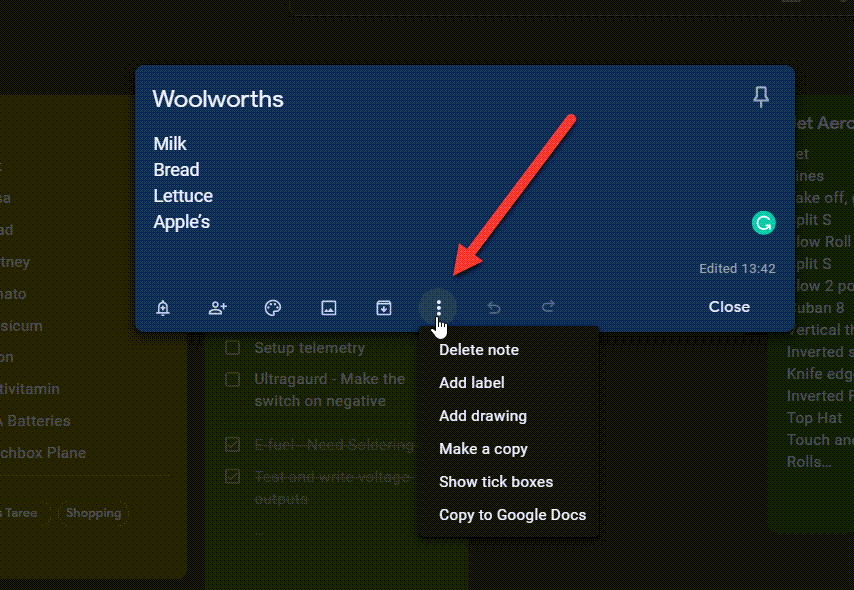Viewport: 854px width, 590px height.
Task: Open the Grammarly icon in note
Action: pos(764,223)
